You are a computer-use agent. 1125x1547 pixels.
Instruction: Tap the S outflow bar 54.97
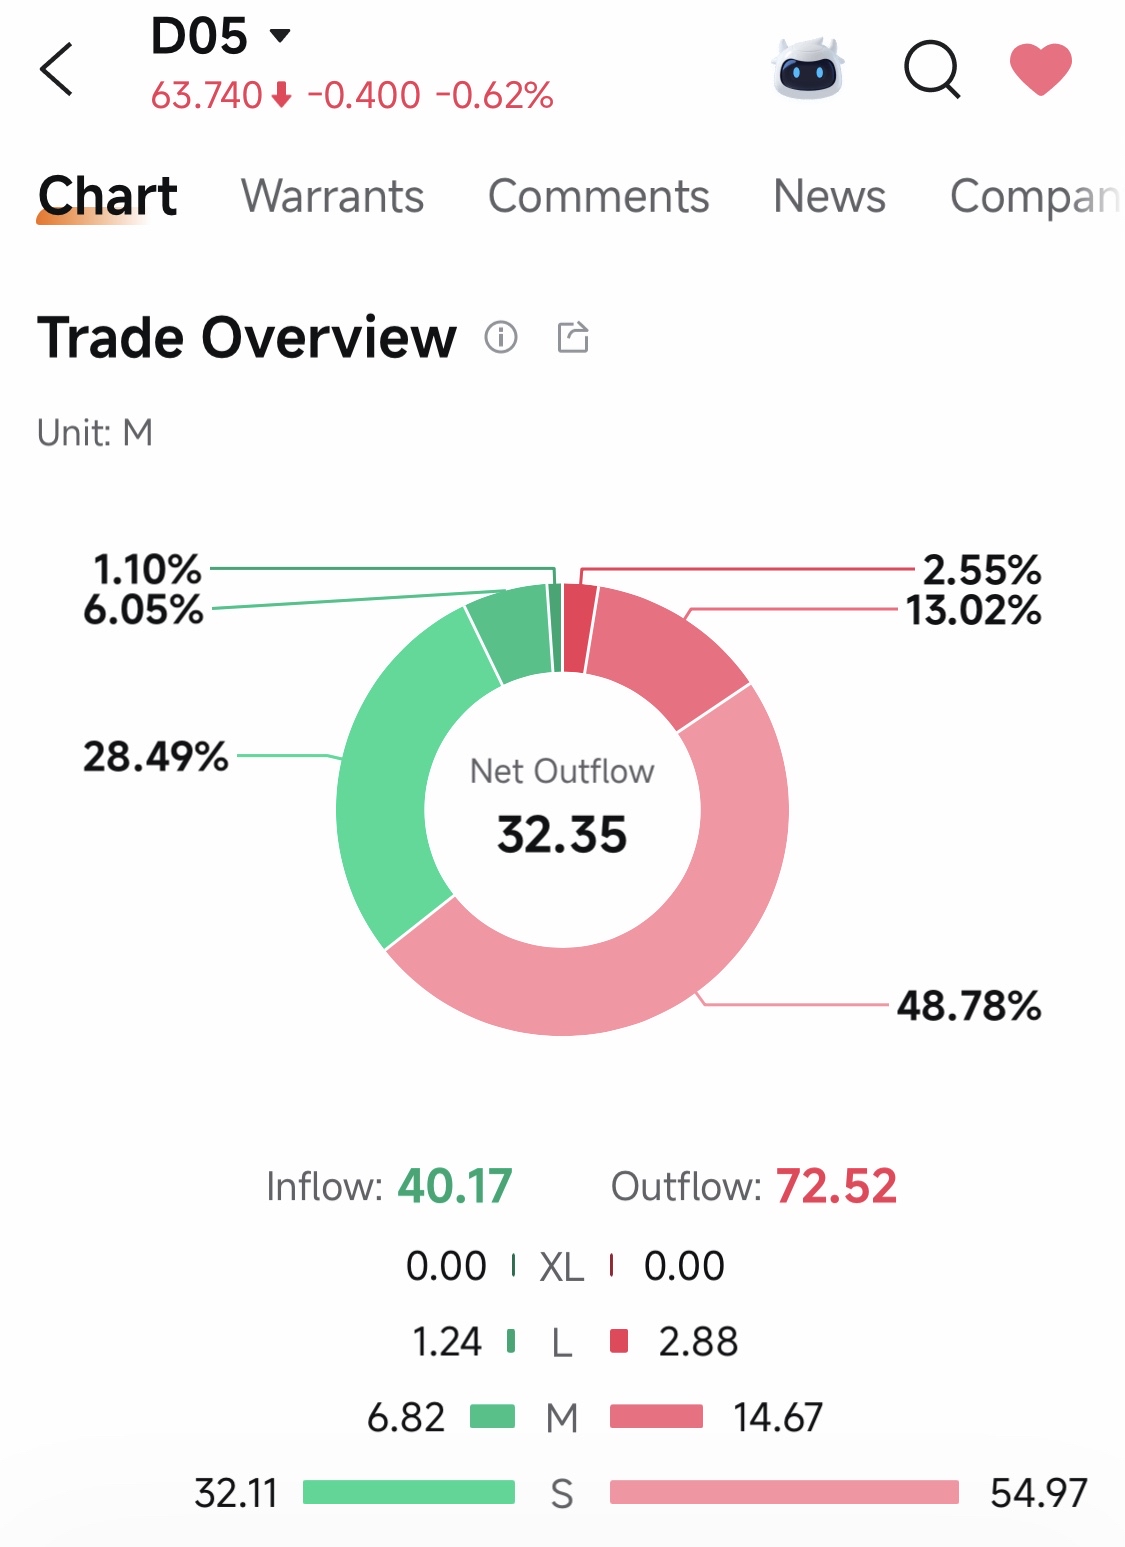pyautogui.click(x=784, y=1493)
